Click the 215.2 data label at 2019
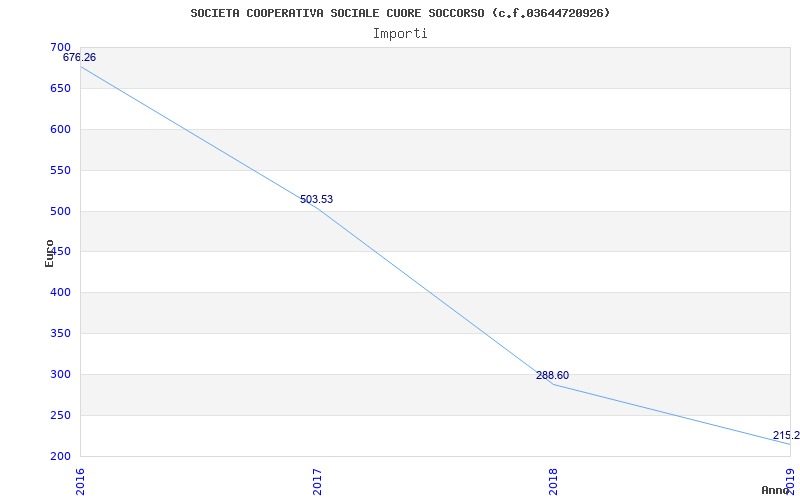The image size is (800, 500). click(x=786, y=436)
